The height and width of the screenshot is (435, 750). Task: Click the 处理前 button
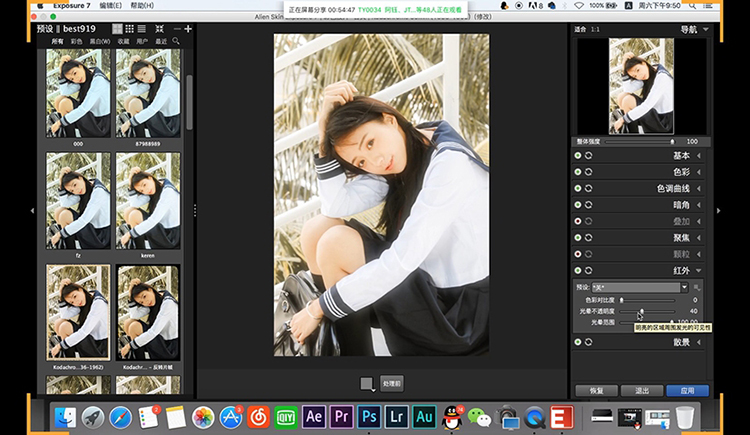point(392,384)
